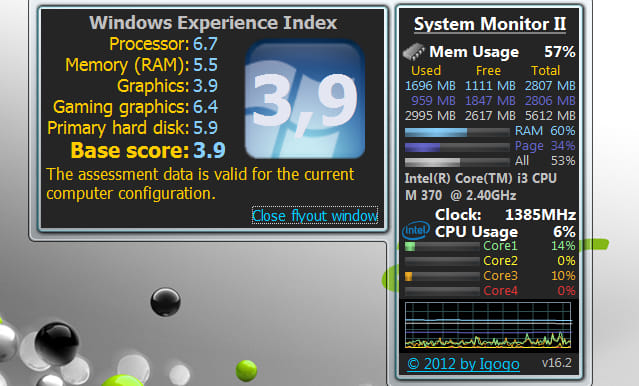
Task: Click the Intel logo icon
Action: coord(416,230)
